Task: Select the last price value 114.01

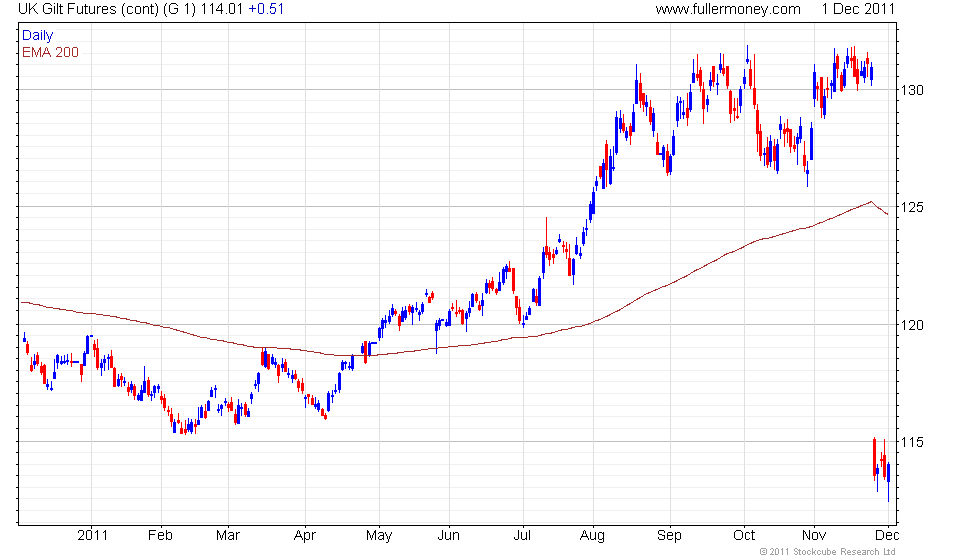Action: click(221, 9)
